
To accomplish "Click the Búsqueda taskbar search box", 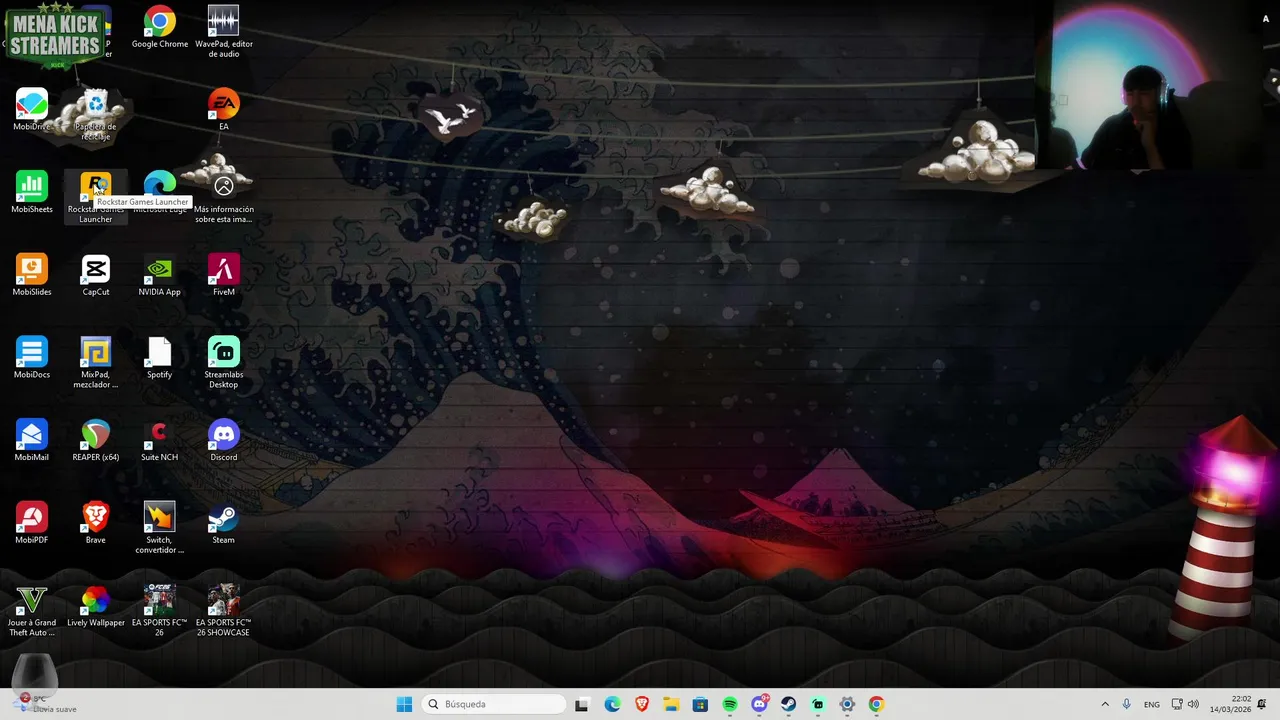I will tap(493, 704).
